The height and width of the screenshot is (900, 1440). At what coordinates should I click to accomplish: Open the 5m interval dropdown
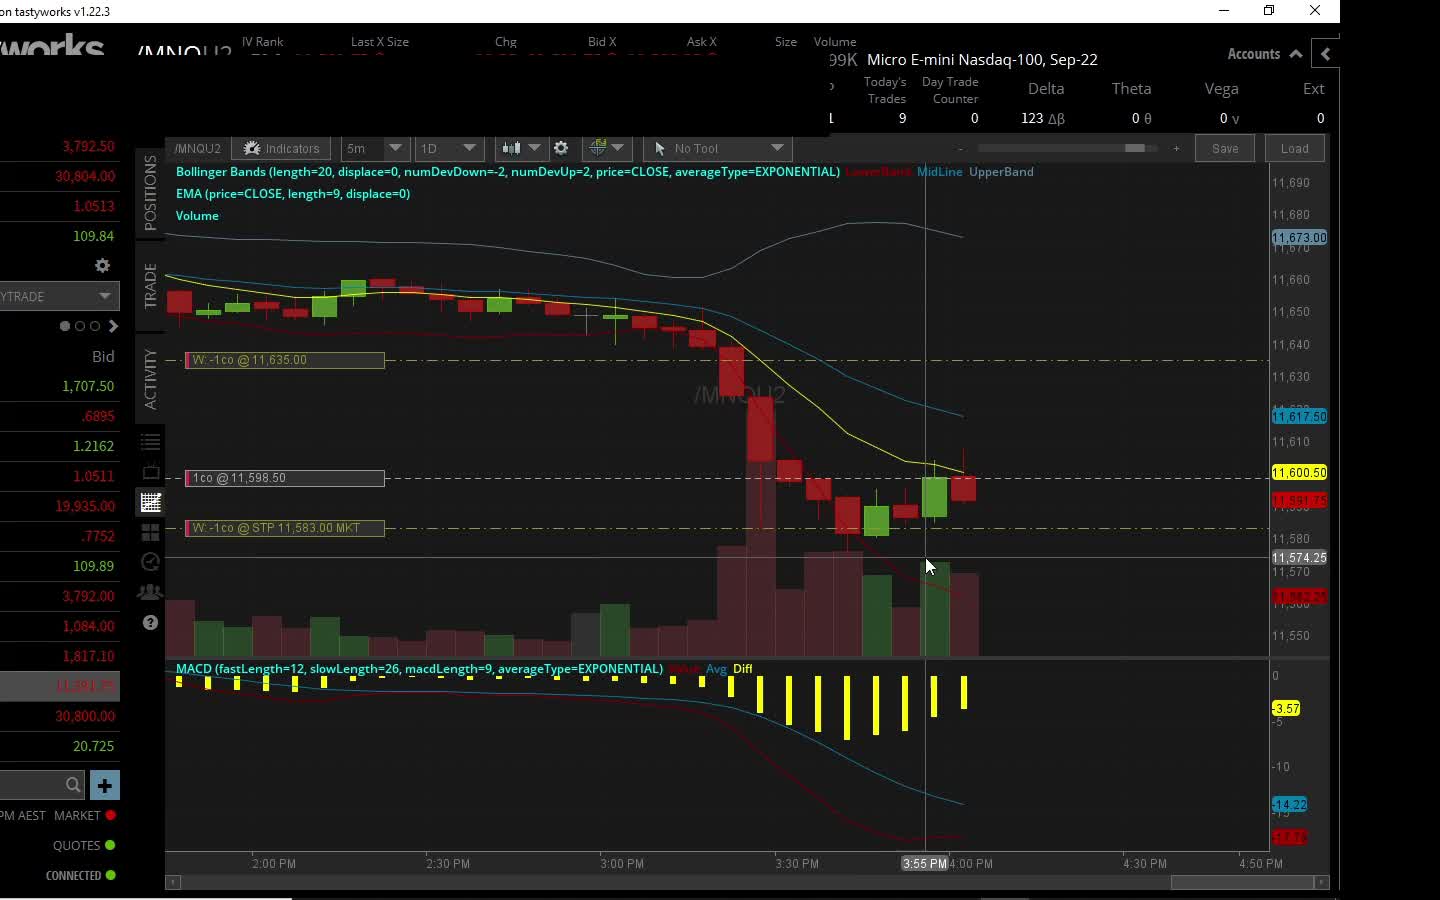(x=375, y=148)
